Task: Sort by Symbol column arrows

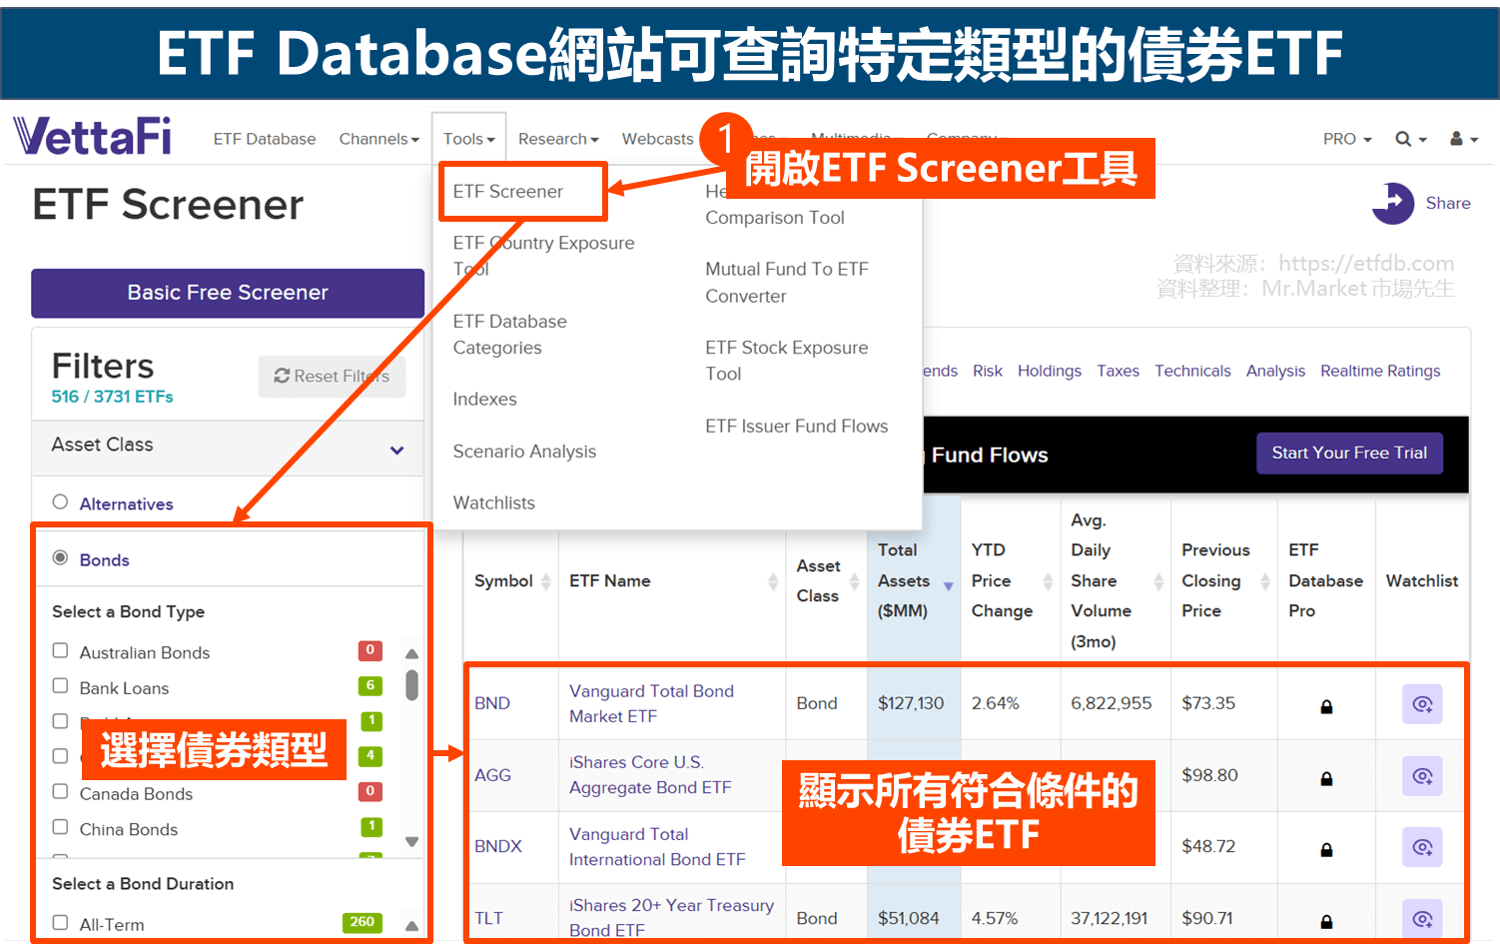Action: [x=546, y=581]
